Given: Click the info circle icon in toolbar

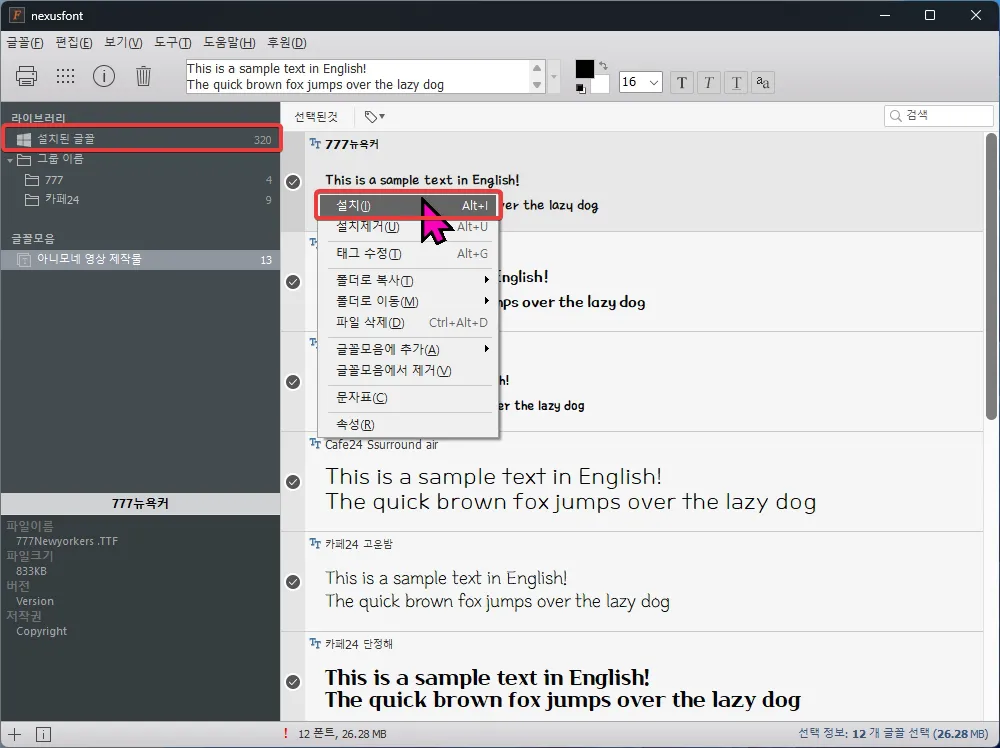Looking at the screenshot, I should (104, 76).
